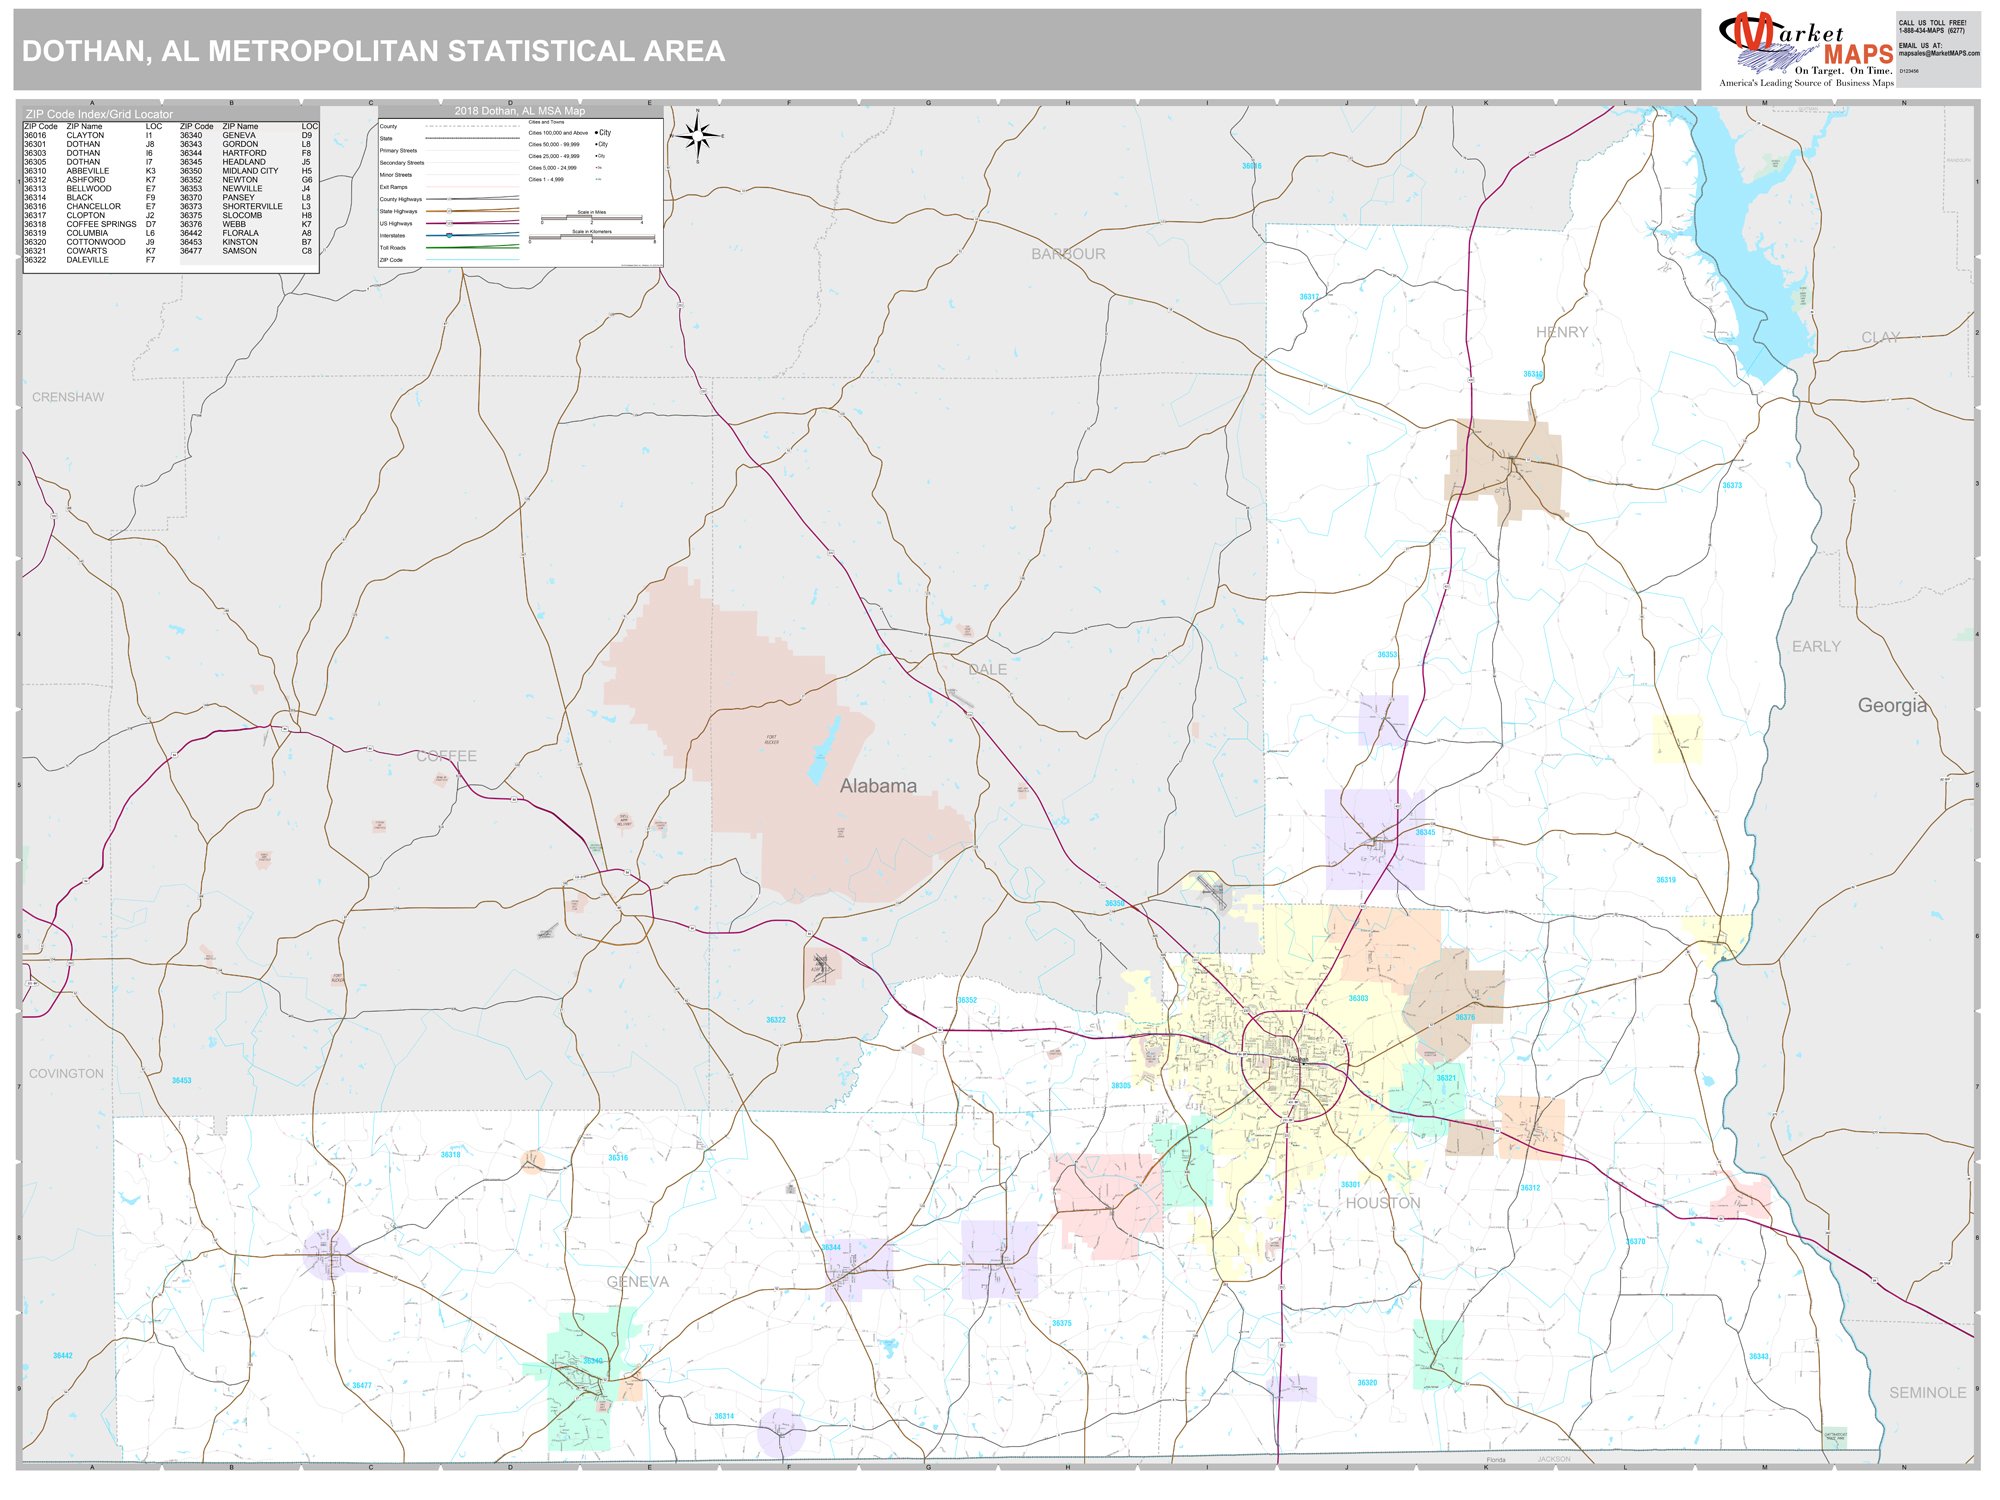
Task: Select the 36375 SLOCOMB index row
Action: [246, 215]
